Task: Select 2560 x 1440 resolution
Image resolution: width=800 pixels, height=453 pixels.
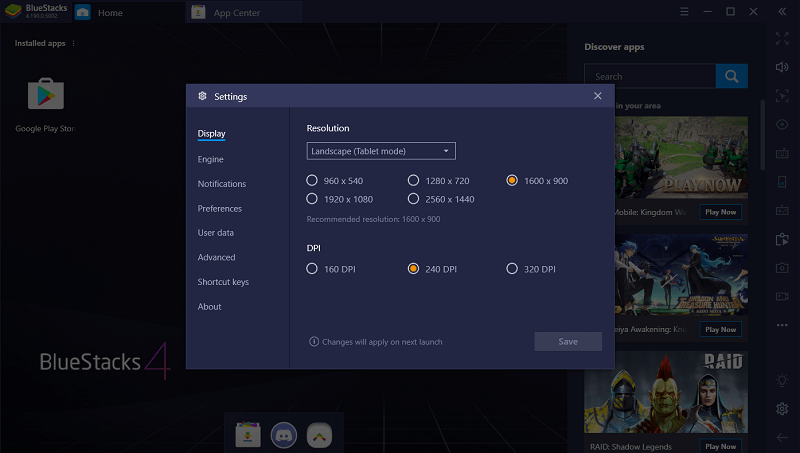Action: (413, 198)
